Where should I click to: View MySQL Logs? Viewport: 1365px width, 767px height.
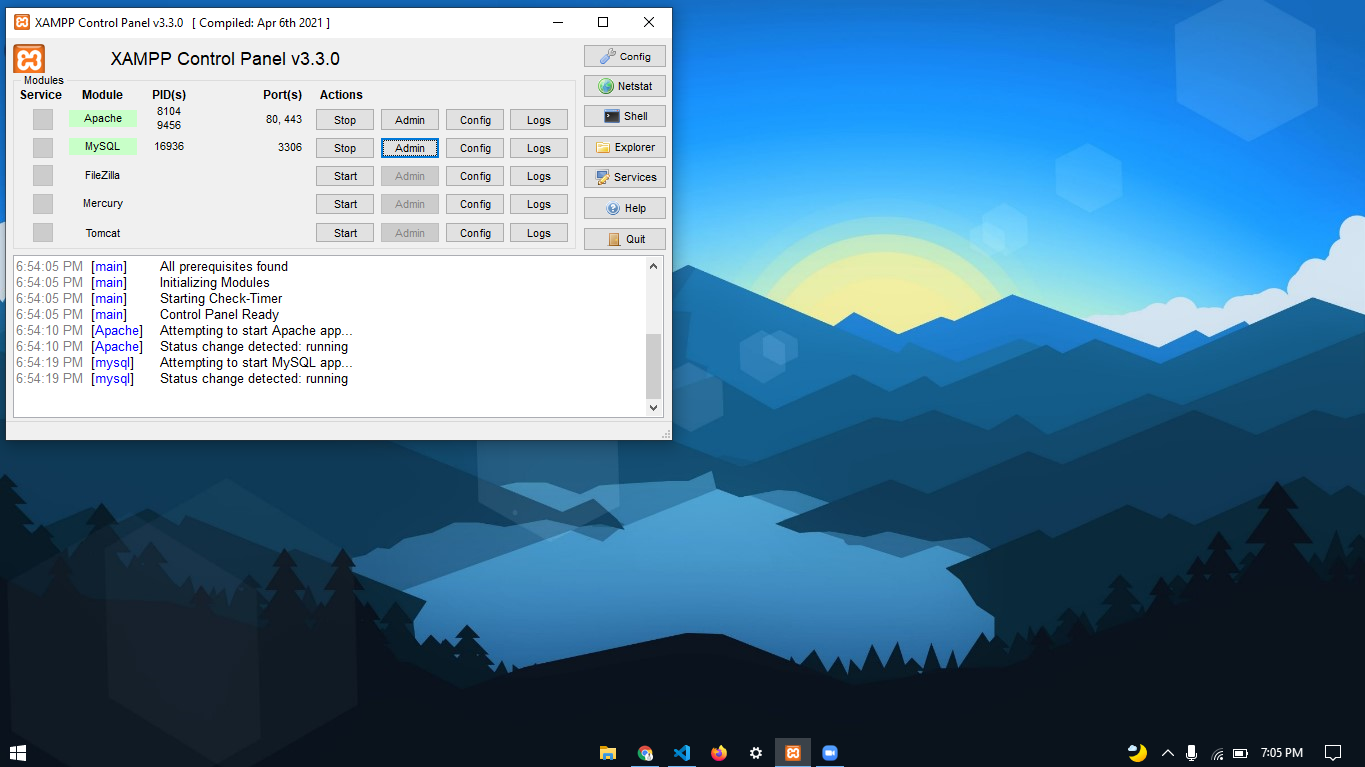[539, 148]
